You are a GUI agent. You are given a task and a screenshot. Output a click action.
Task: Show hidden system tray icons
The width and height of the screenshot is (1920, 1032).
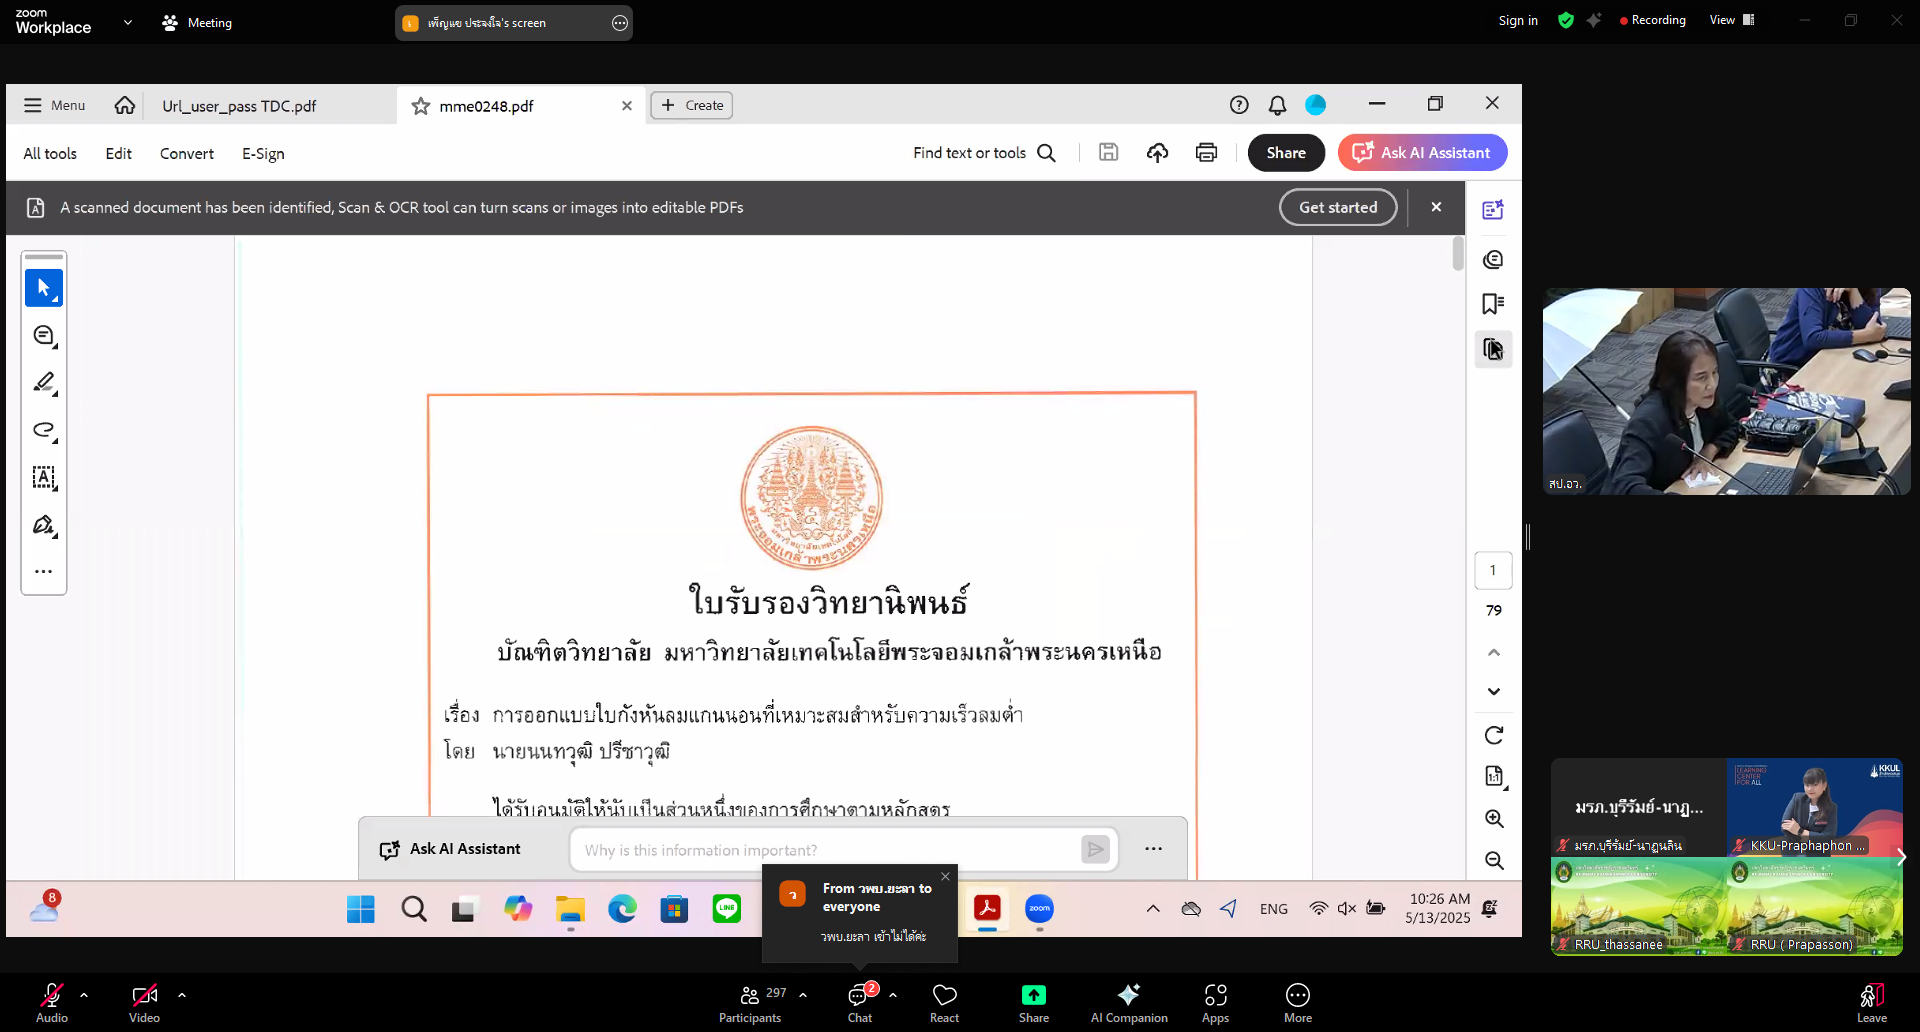coord(1153,909)
